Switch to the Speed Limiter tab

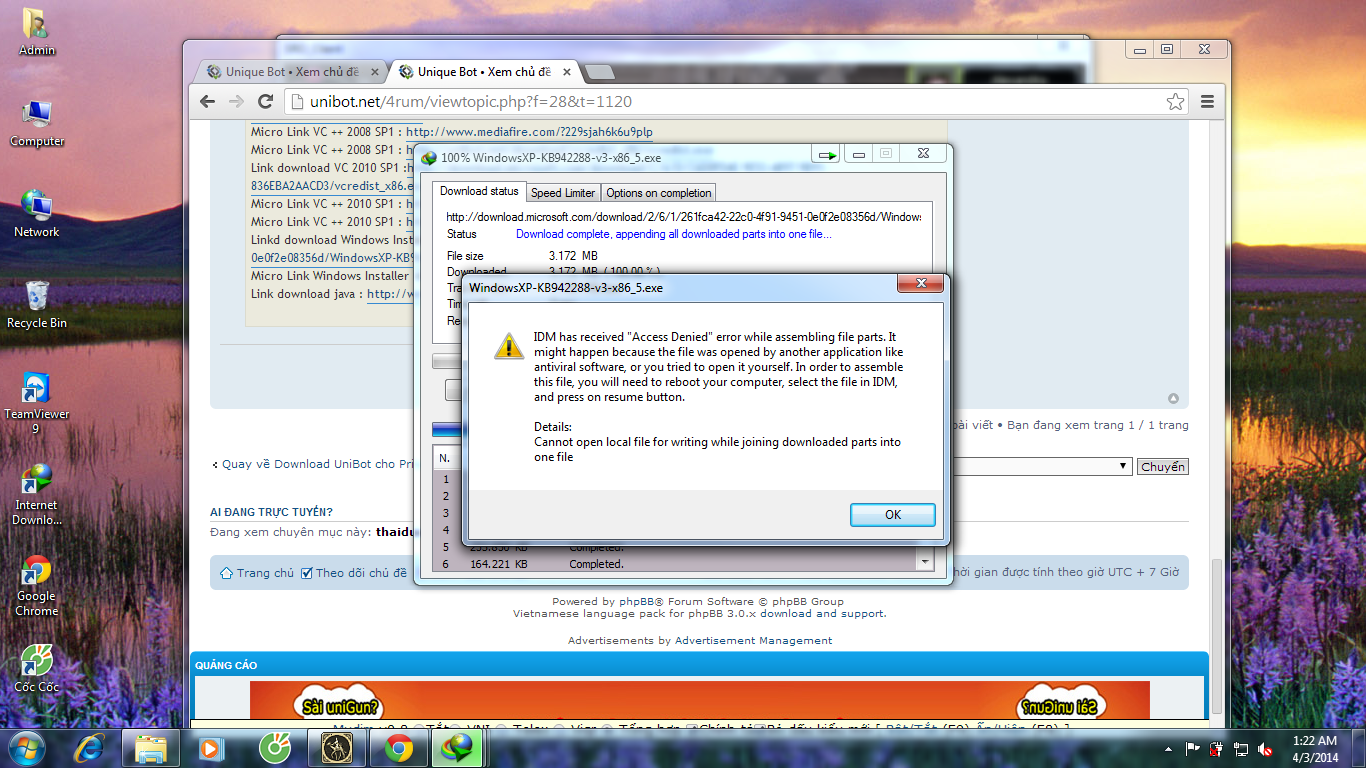563,192
